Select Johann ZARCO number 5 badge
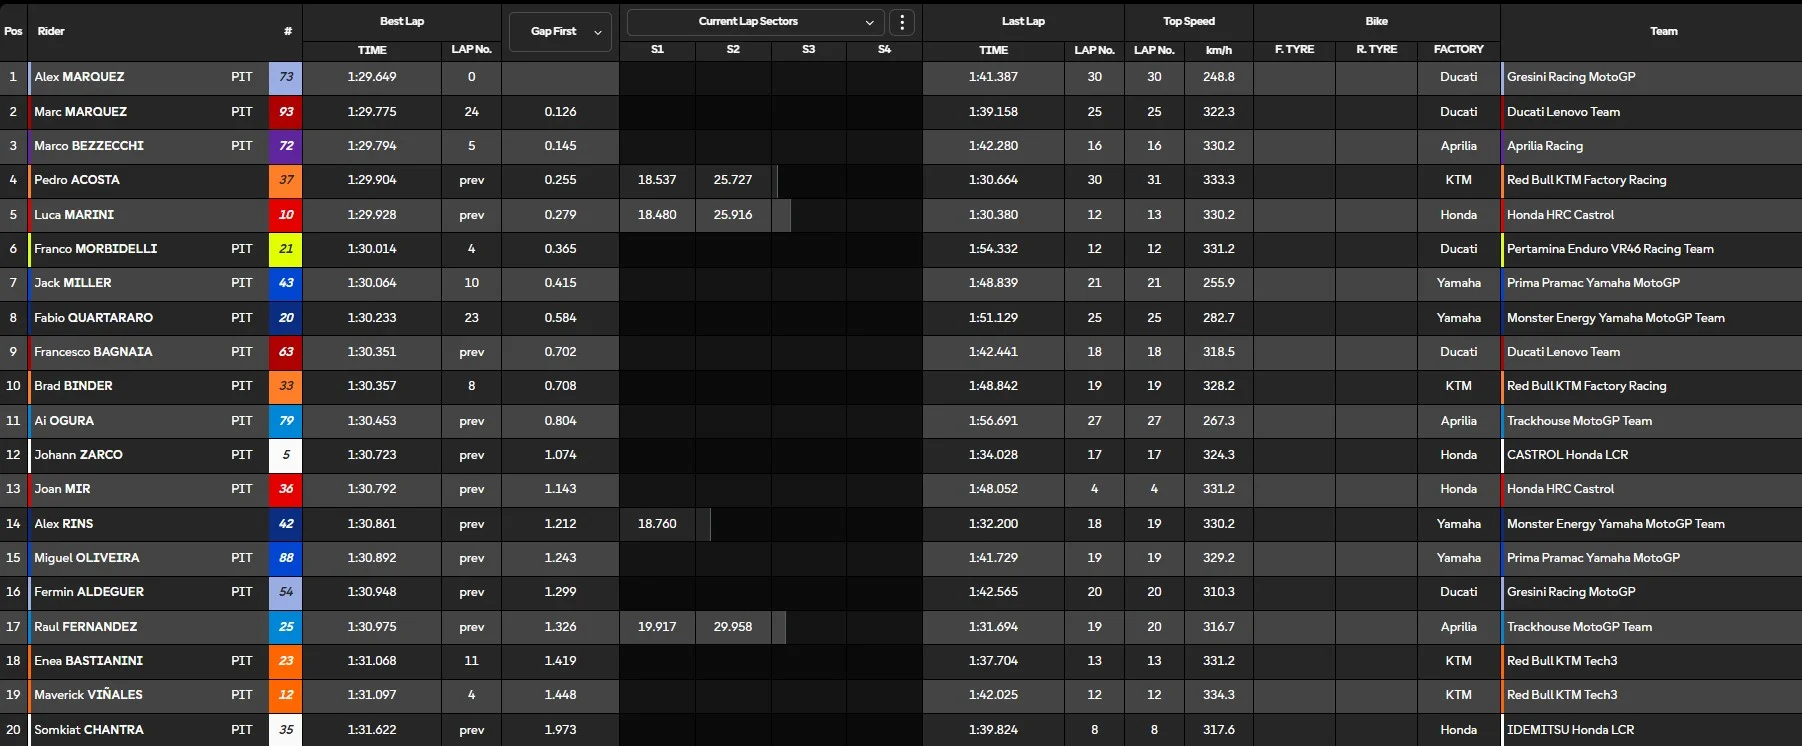 pos(286,455)
